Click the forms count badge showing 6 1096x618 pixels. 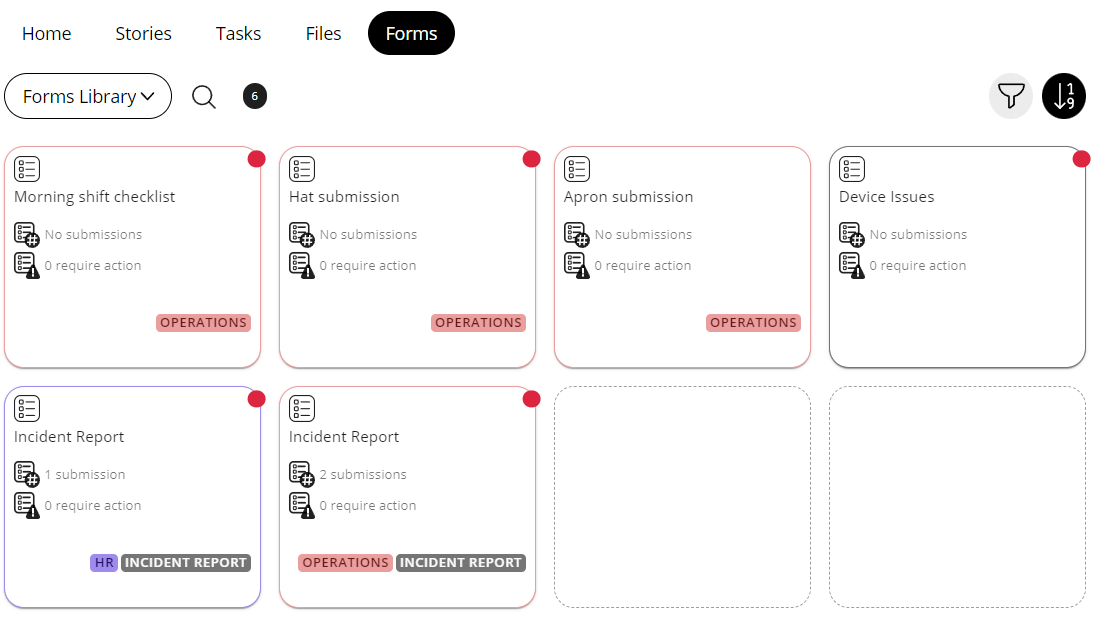click(254, 96)
